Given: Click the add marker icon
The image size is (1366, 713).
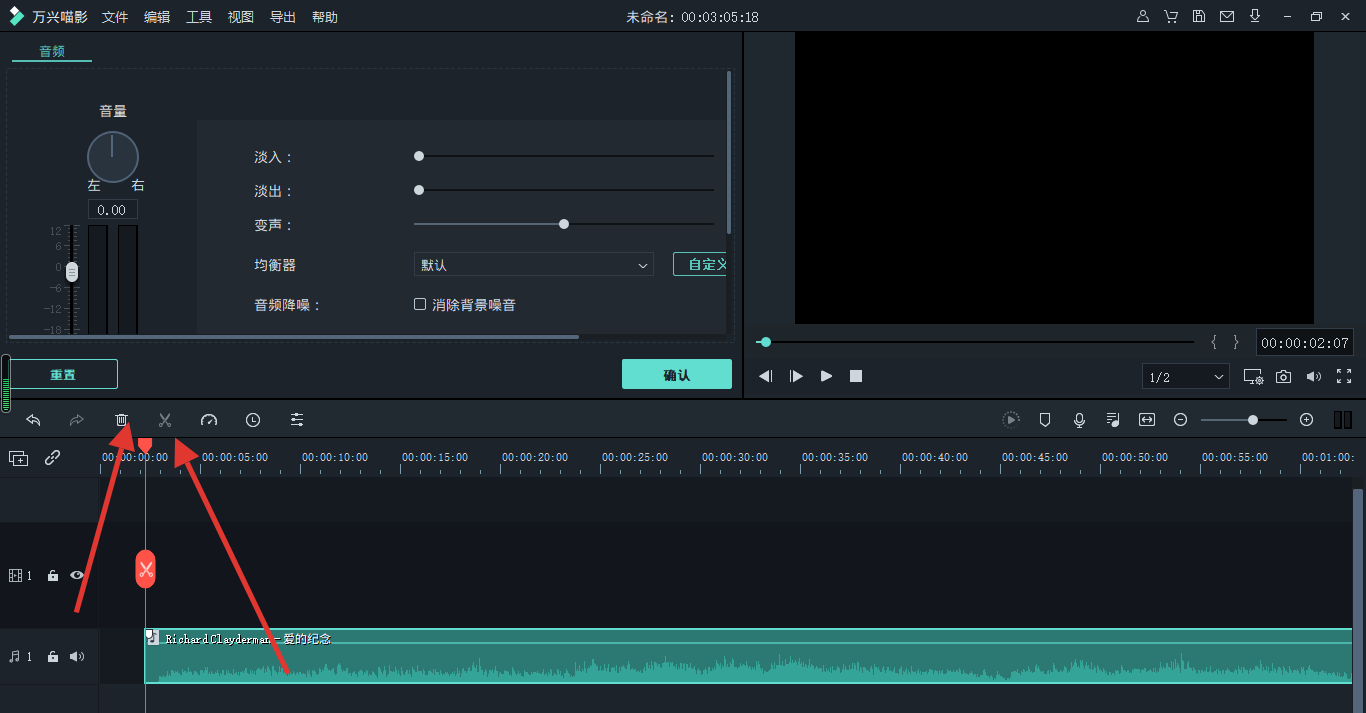Looking at the screenshot, I should [1045, 420].
